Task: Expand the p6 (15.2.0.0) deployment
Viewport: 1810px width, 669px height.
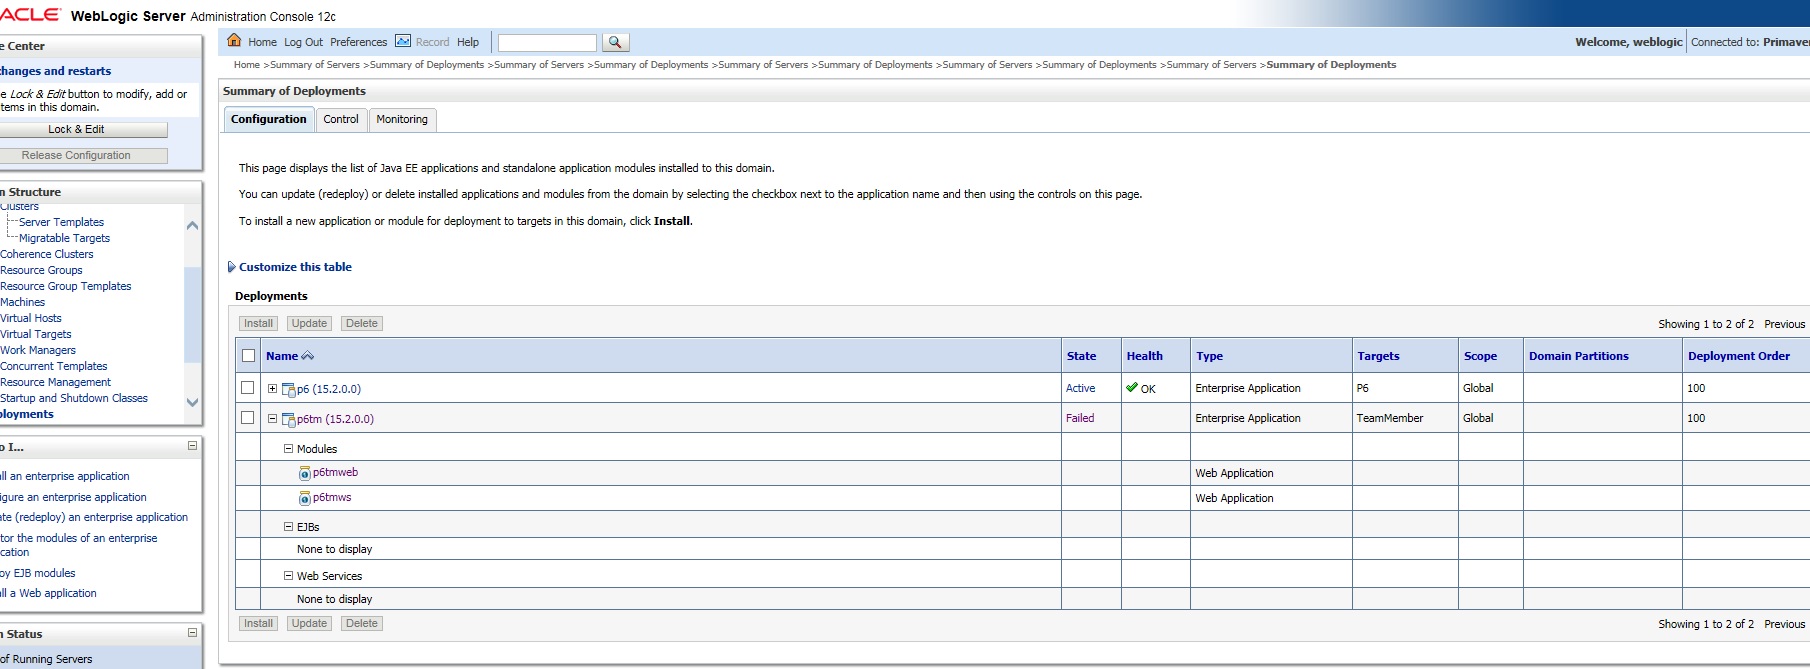Action: 272,389
